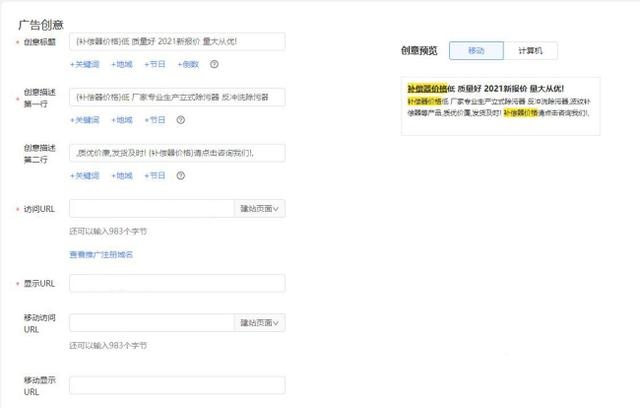Add +节日 placeholder under 创意标题
Viewport: 640px width, 409px height.
(155, 64)
